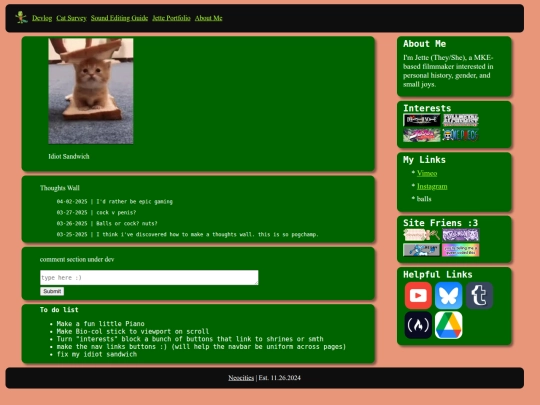The image size is (540, 405).
Task: Click the 'About Me' sidebar heading
Action: click(424, 44)
